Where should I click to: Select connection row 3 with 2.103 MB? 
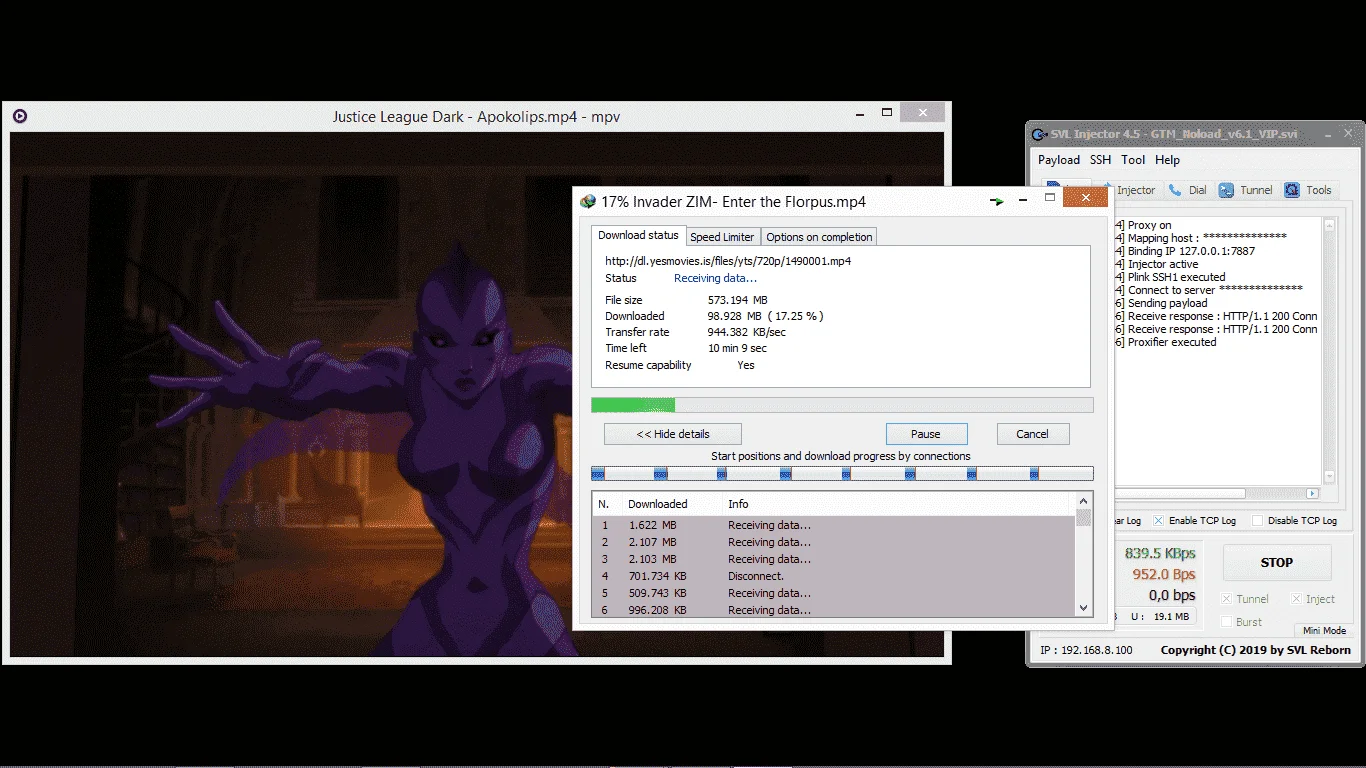[x=834, y=559]
